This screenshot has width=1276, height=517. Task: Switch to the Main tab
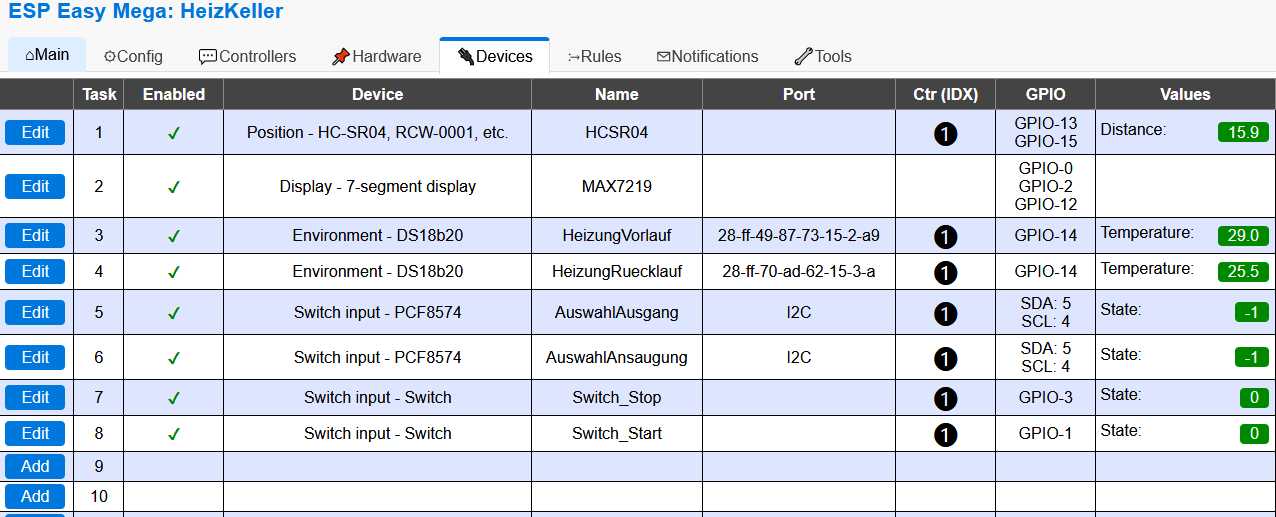click(x=47, y=55)
